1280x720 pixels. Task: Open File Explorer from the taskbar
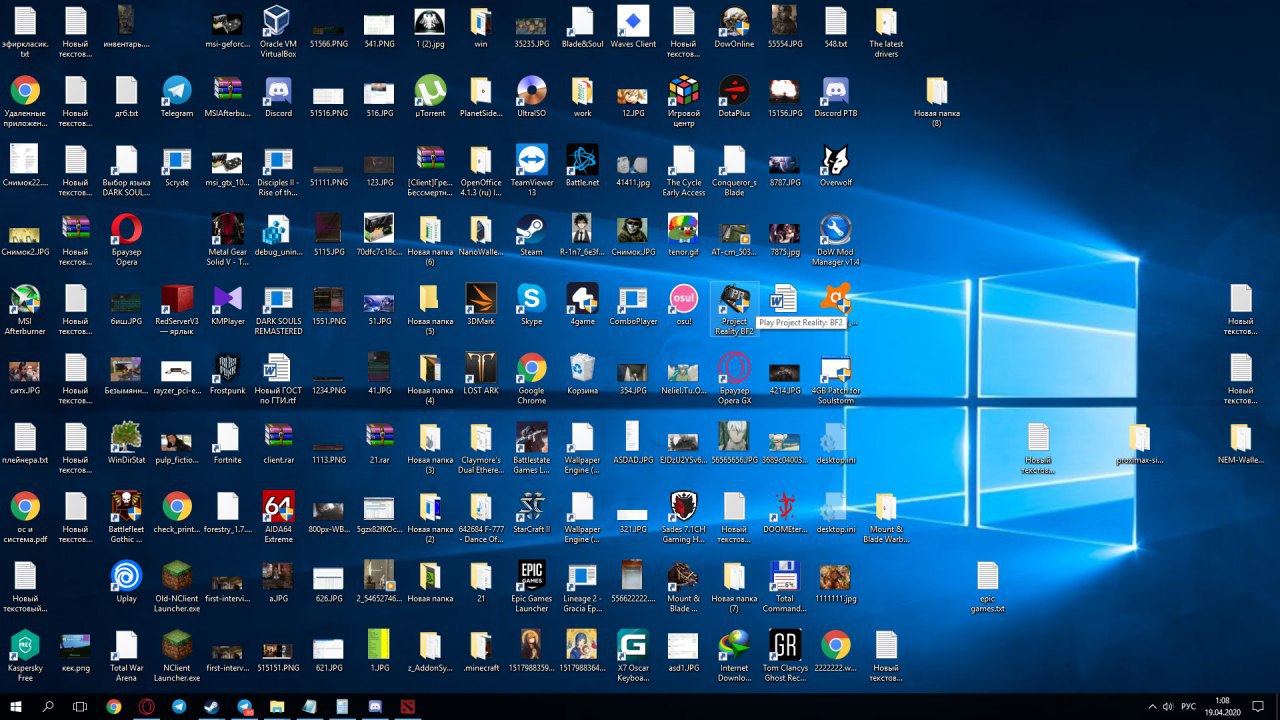click(x=277, y=706)
